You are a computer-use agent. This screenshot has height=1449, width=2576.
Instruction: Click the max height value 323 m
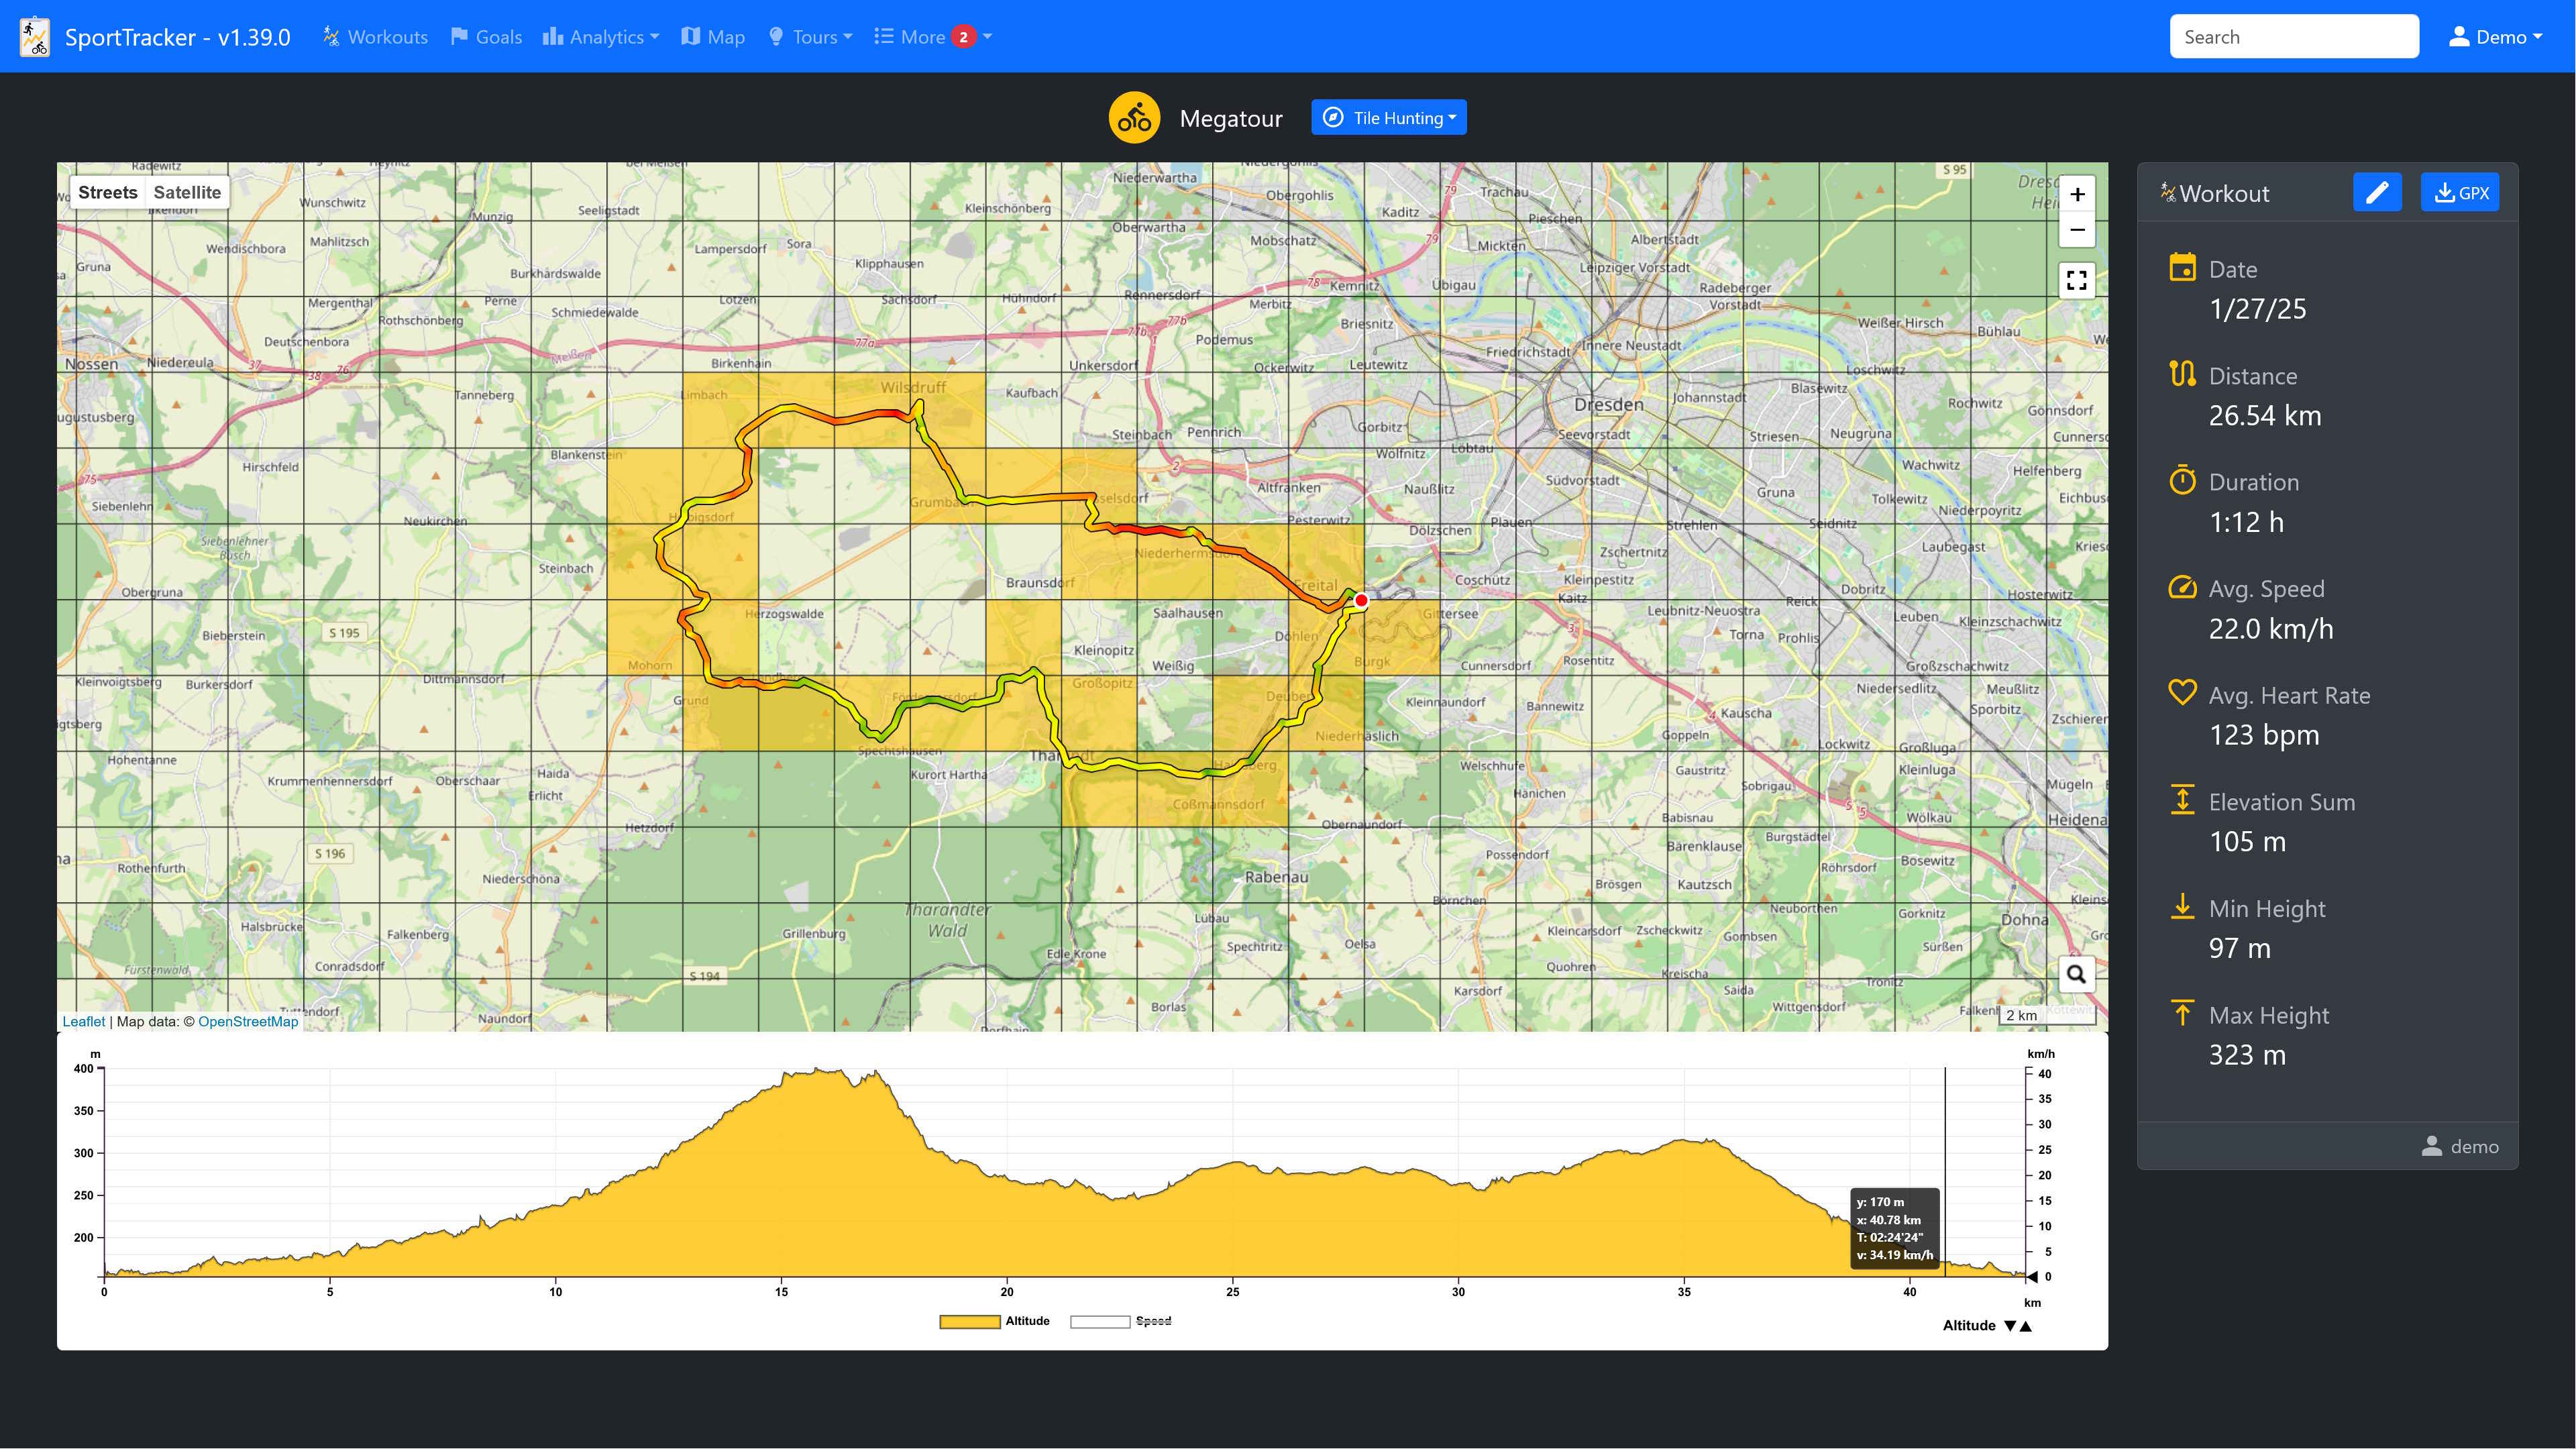(x=2247, y=1055)
